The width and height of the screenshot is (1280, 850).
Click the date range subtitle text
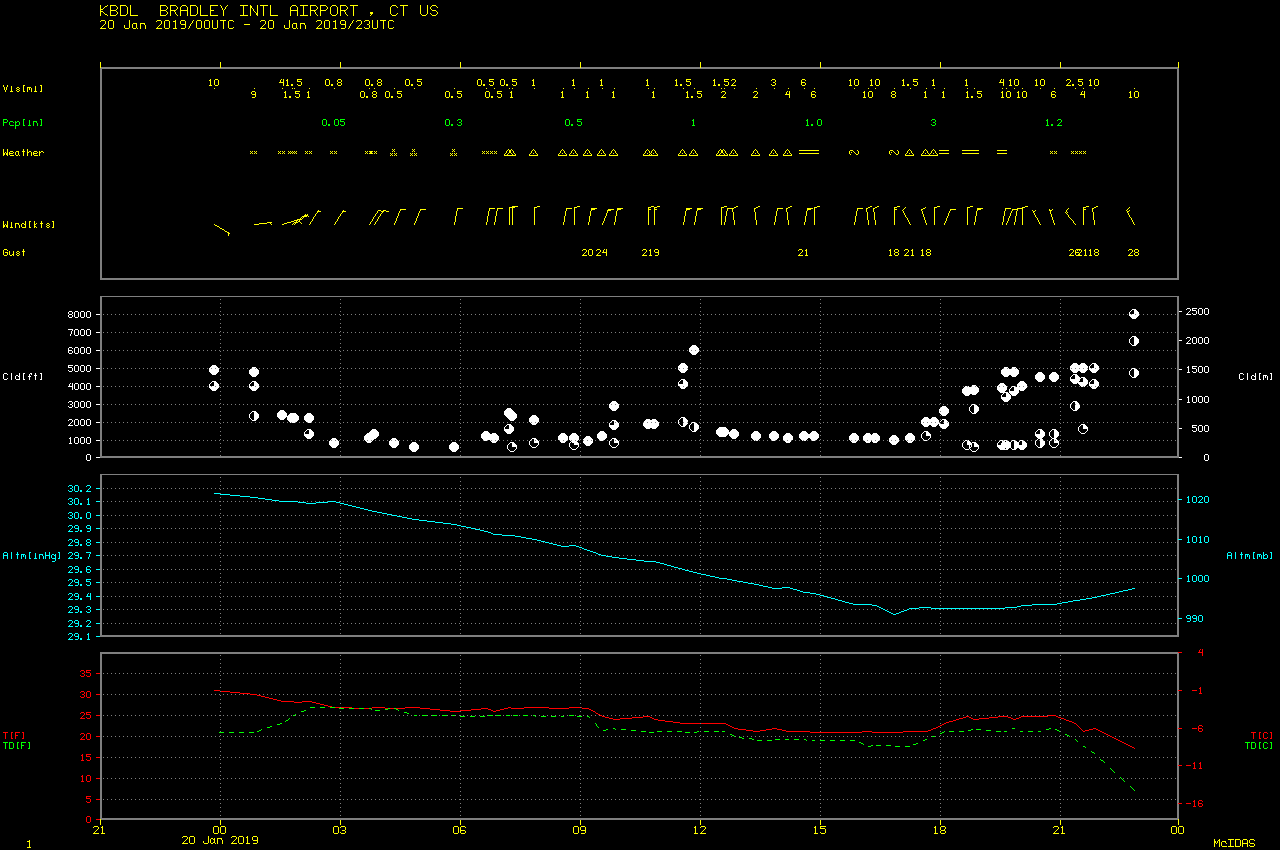(x=247, y=25)
